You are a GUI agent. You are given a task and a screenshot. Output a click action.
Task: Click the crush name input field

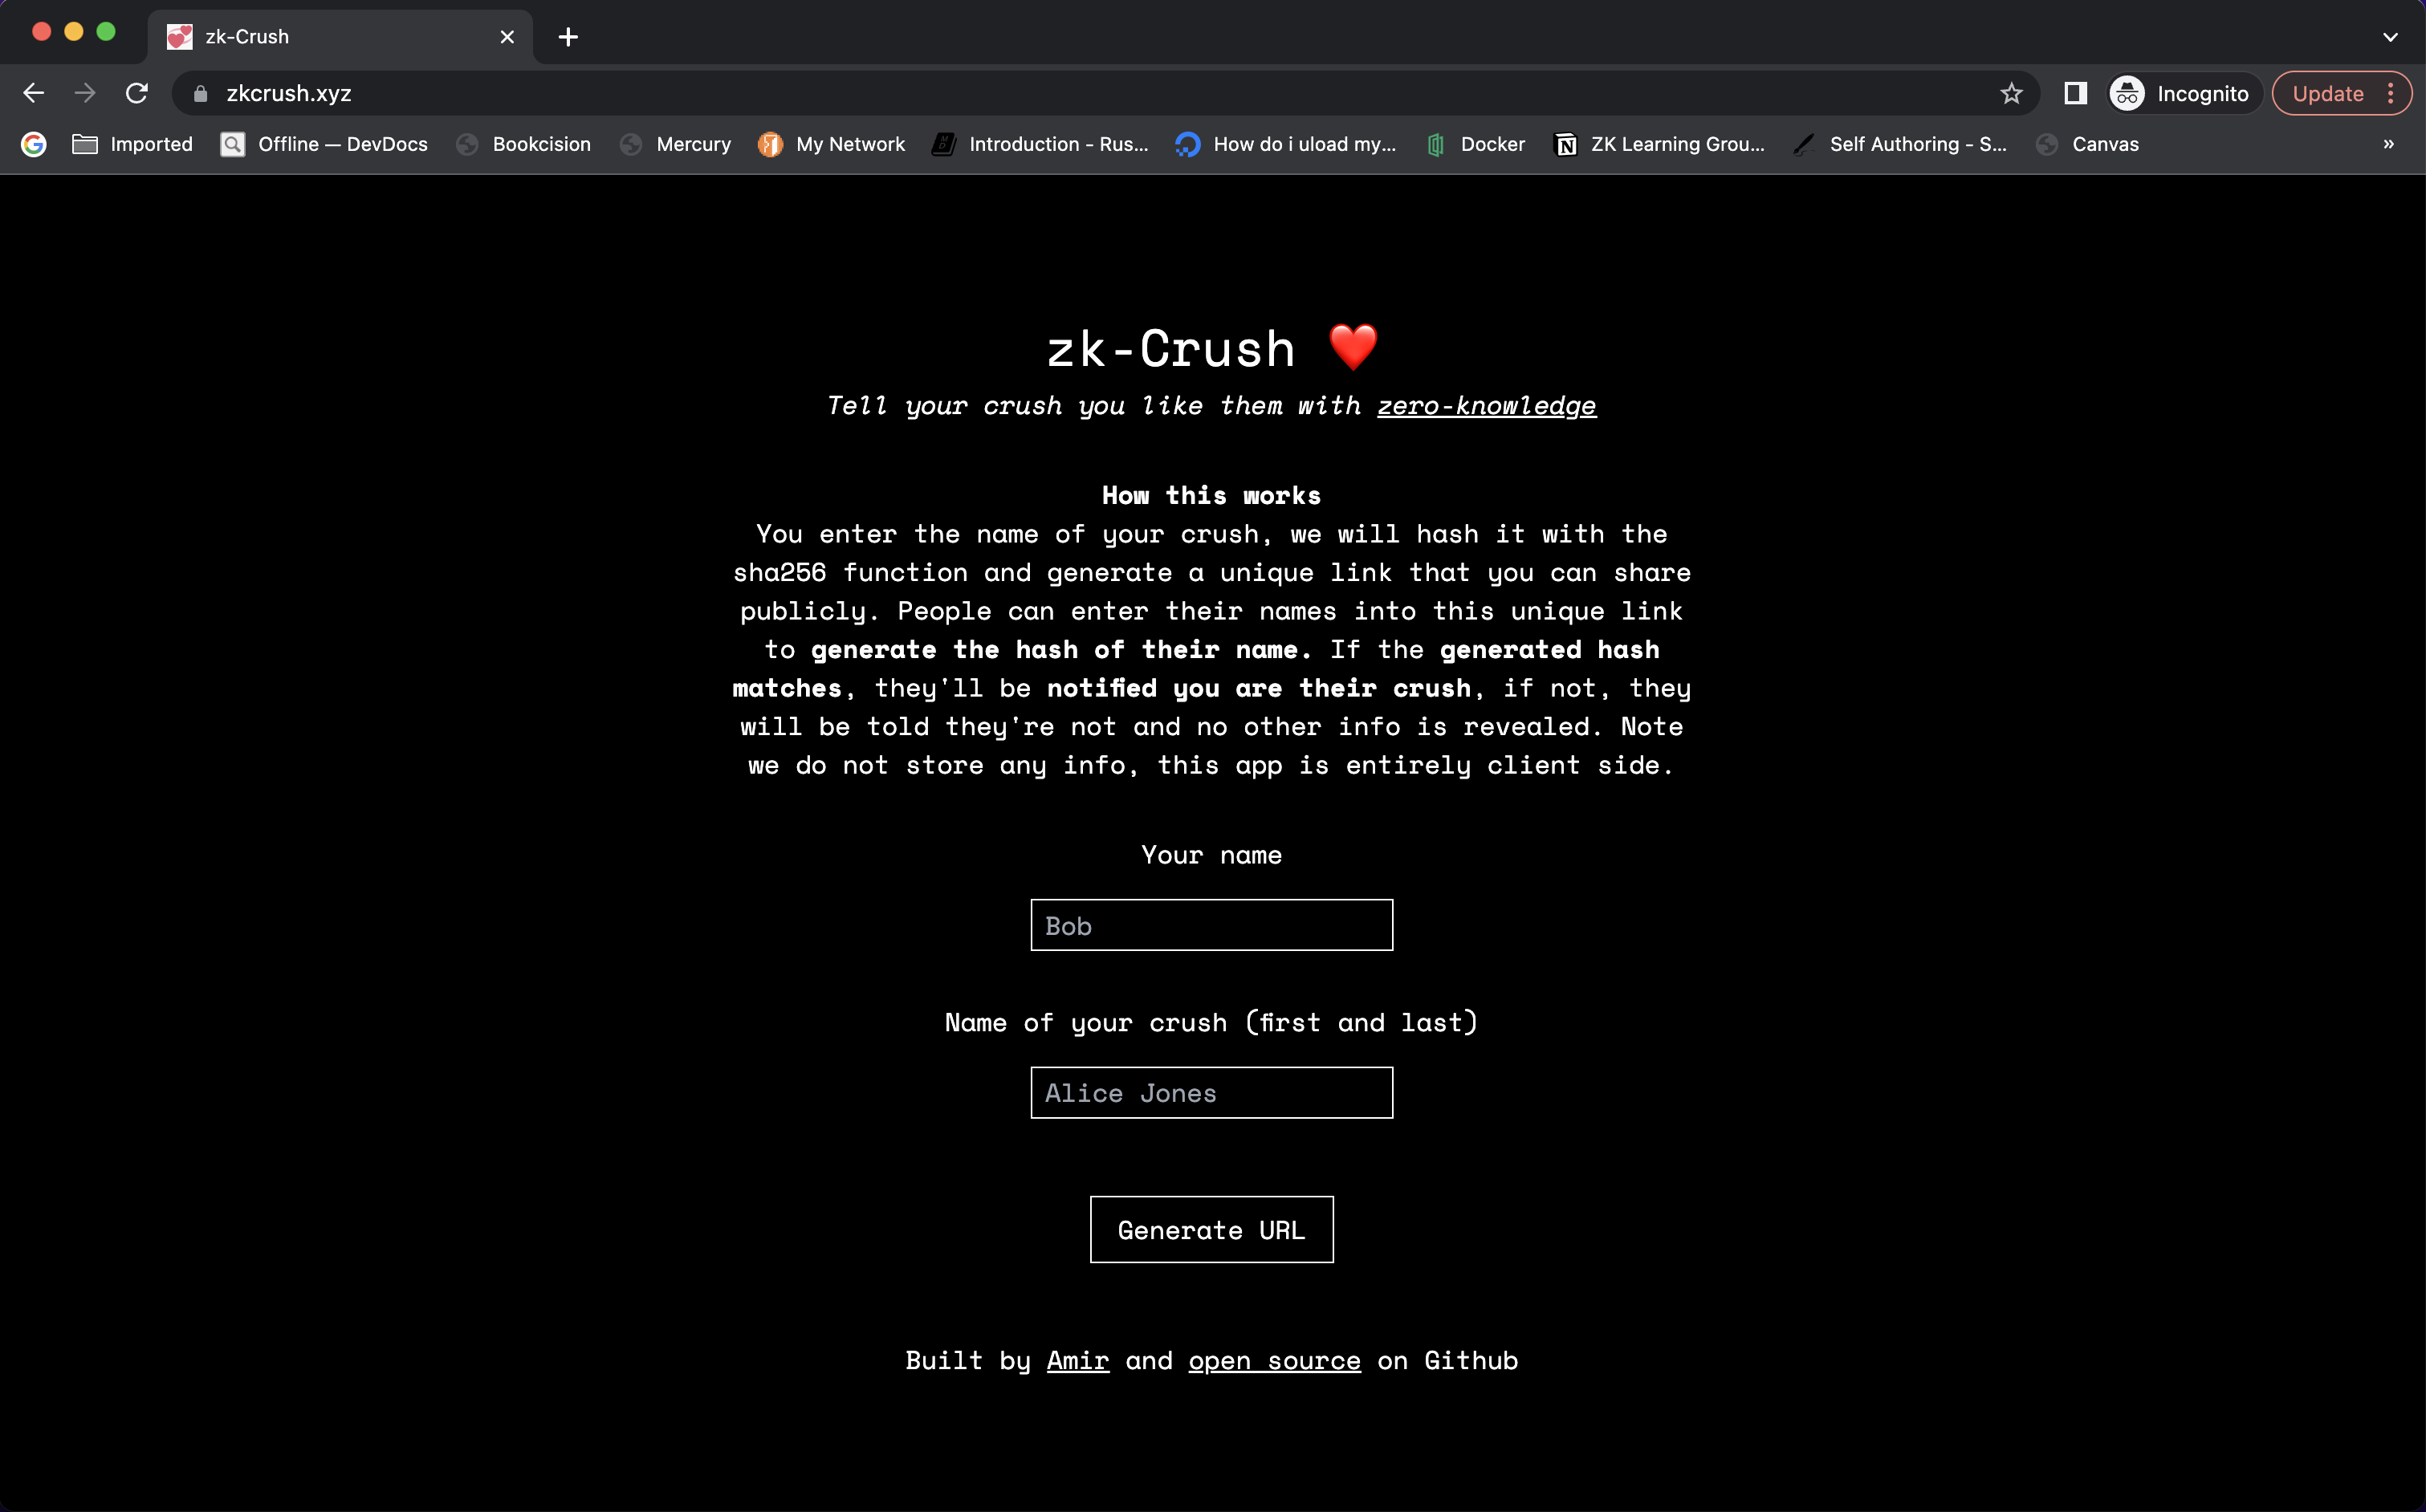pyautogui.click(x=1211, y=1092)
